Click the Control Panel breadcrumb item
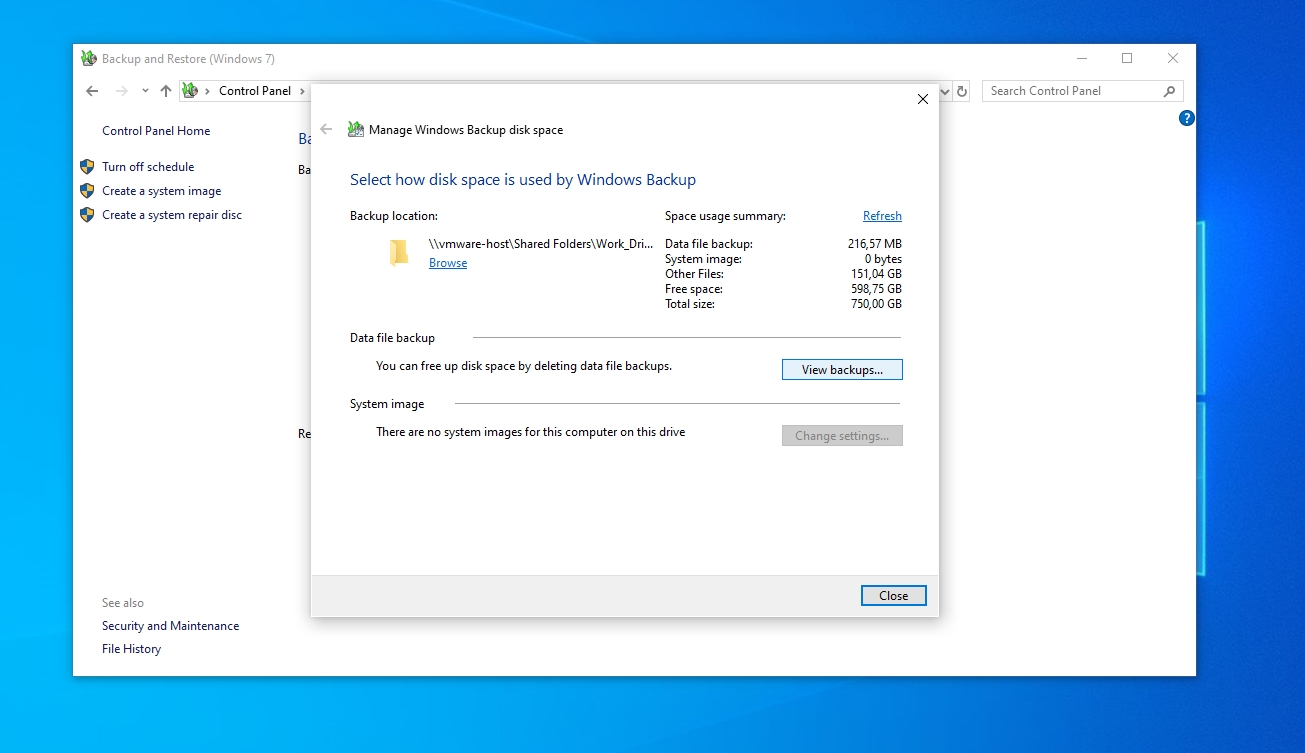1305x753 pixels. pos(255,91)
